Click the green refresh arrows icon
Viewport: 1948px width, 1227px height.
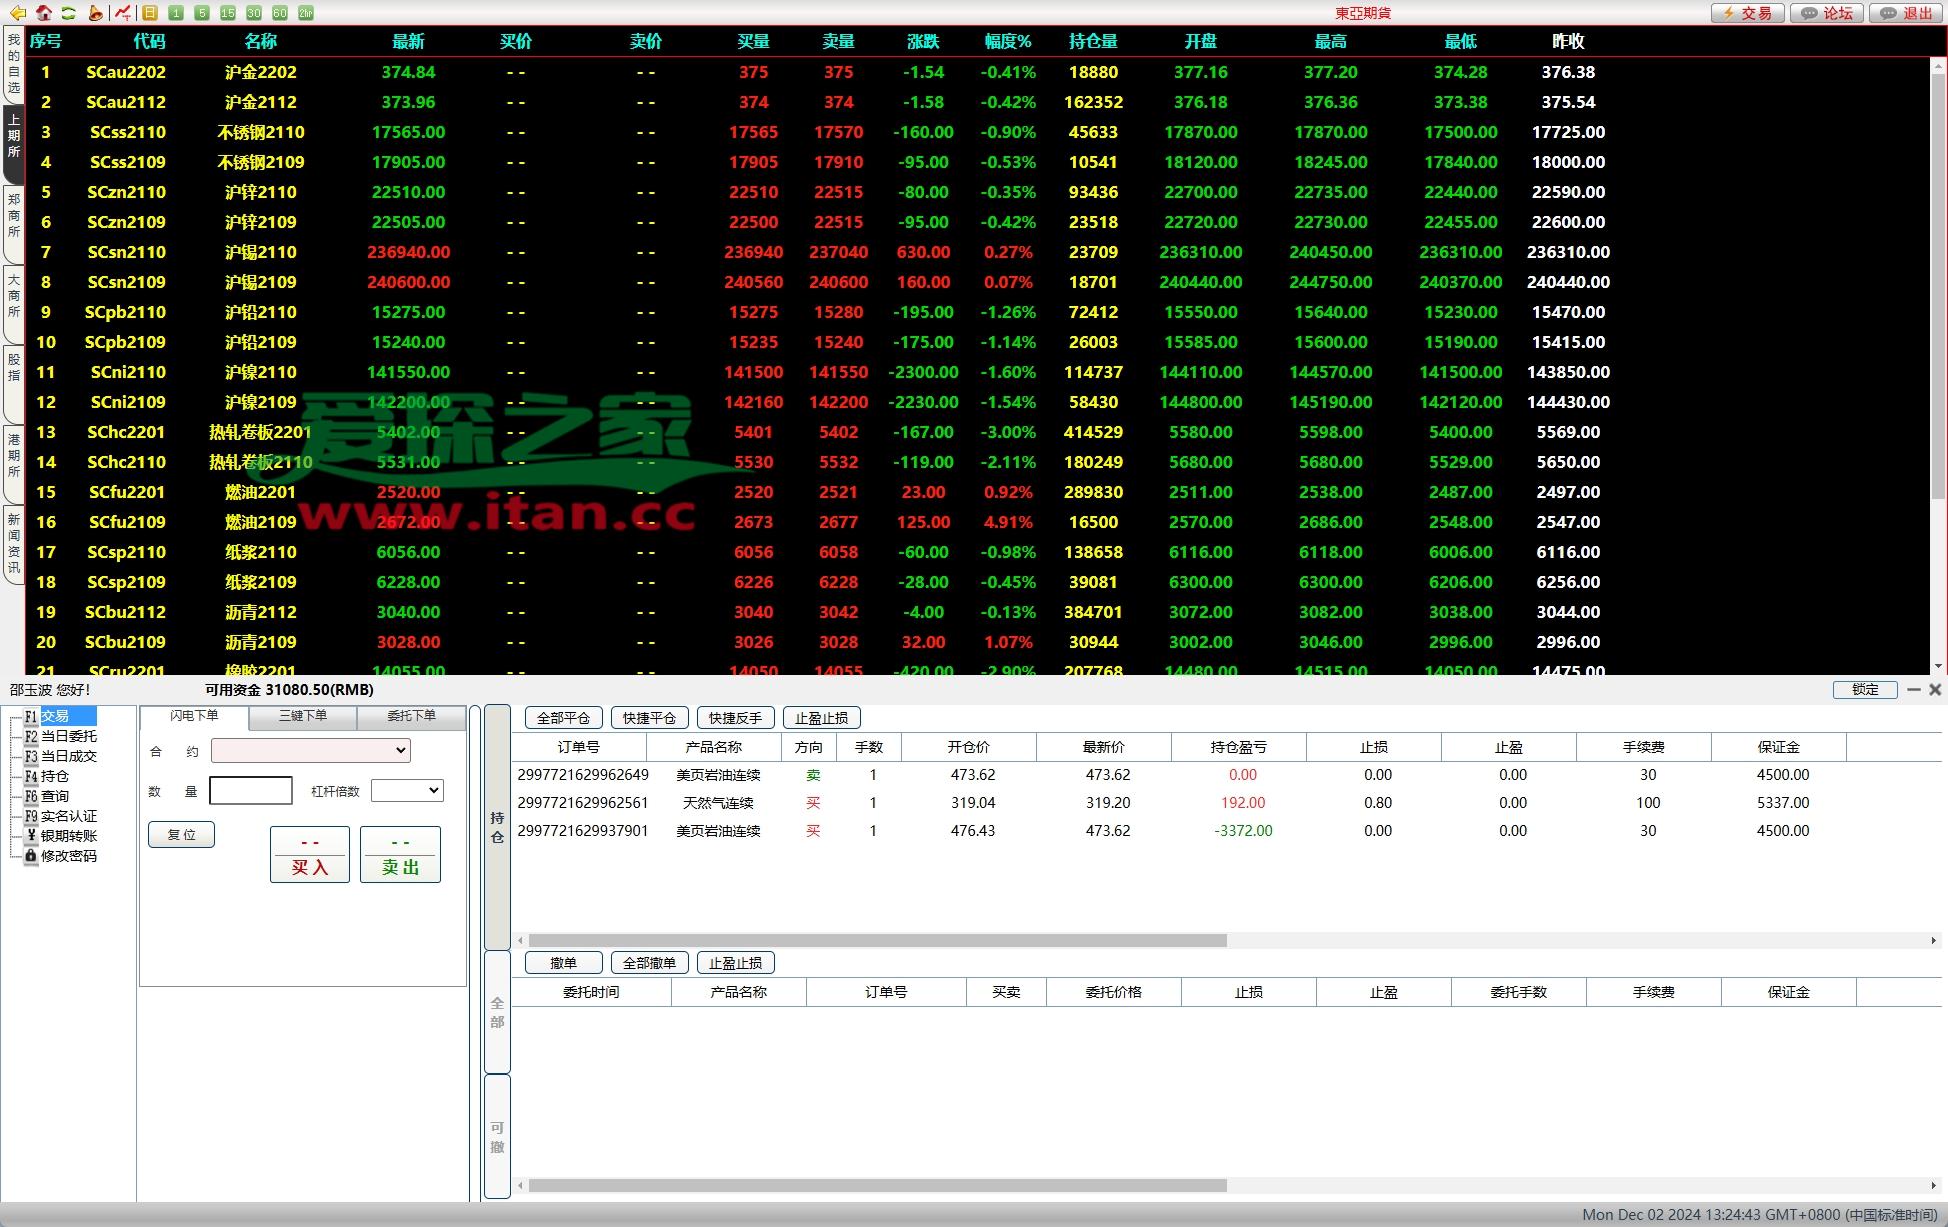pos(68,13)
